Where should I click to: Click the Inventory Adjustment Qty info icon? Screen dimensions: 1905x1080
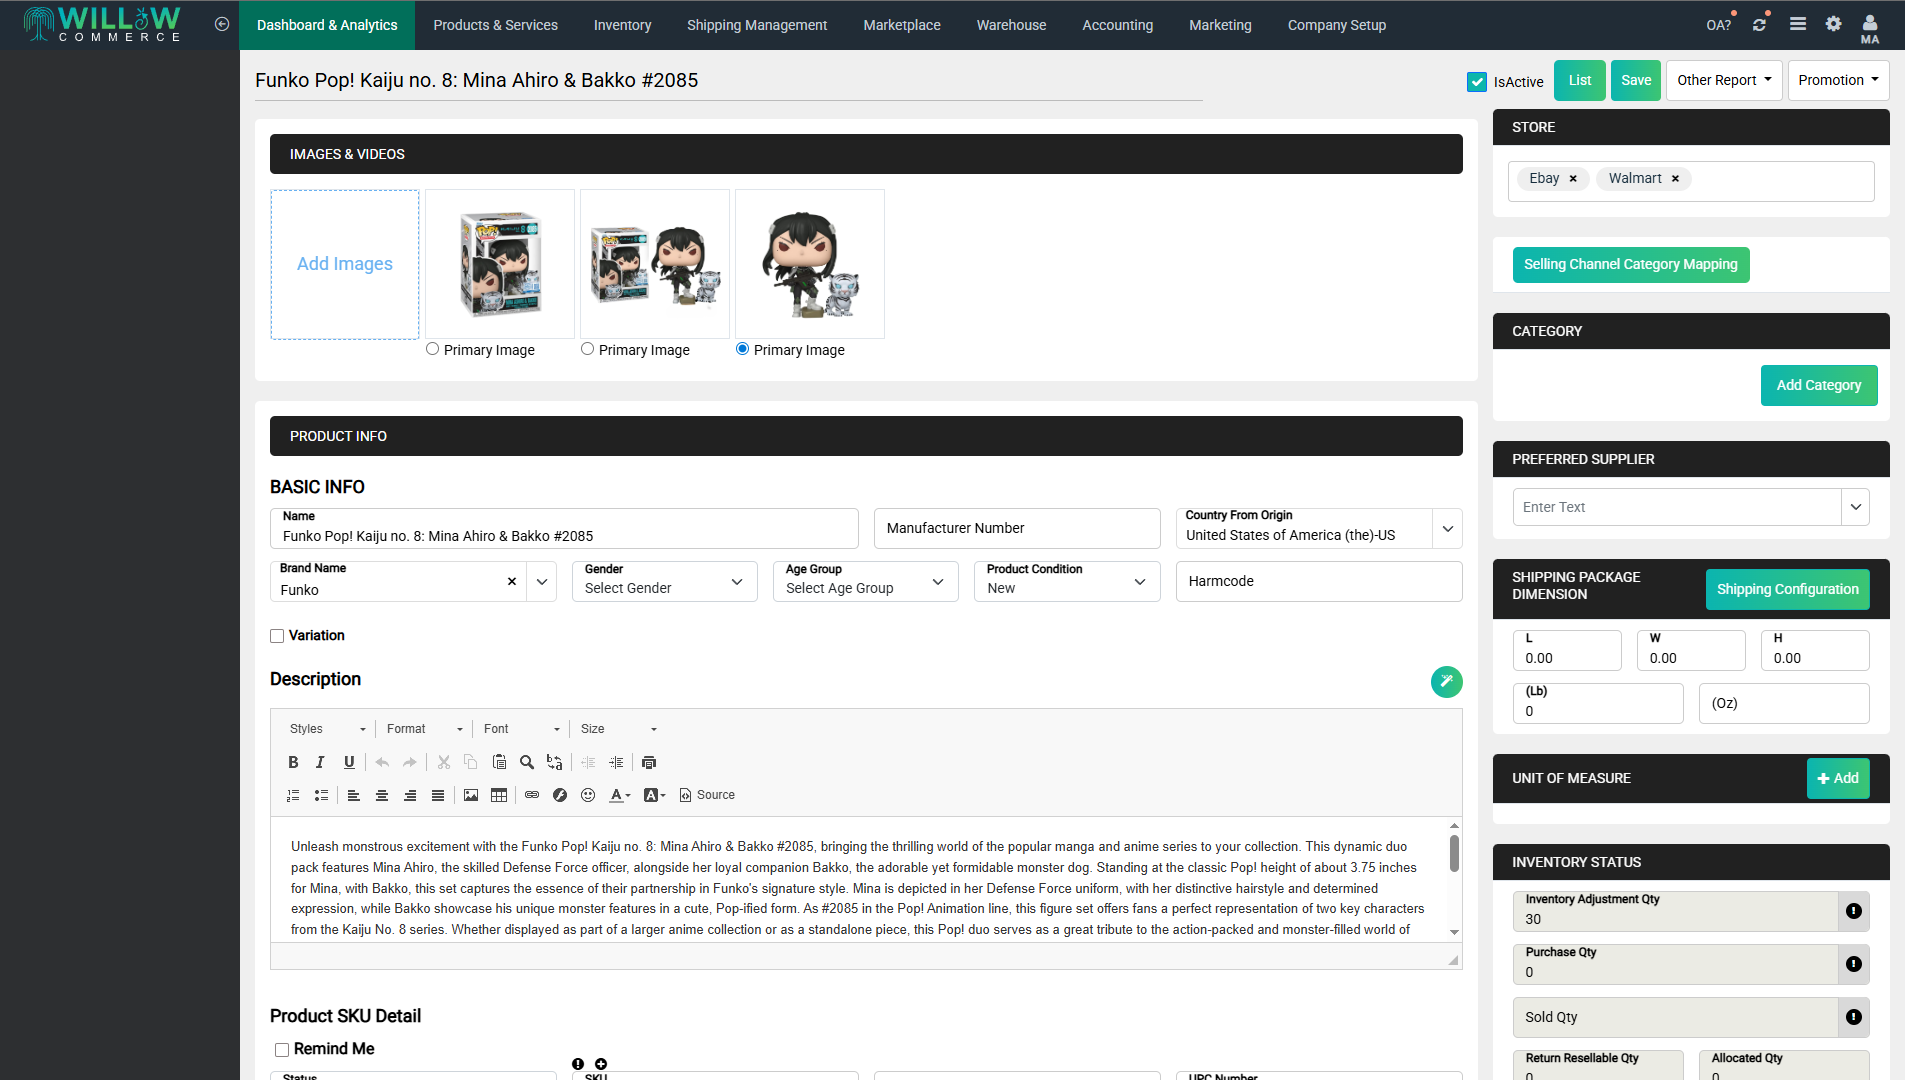pos(1854,911)
